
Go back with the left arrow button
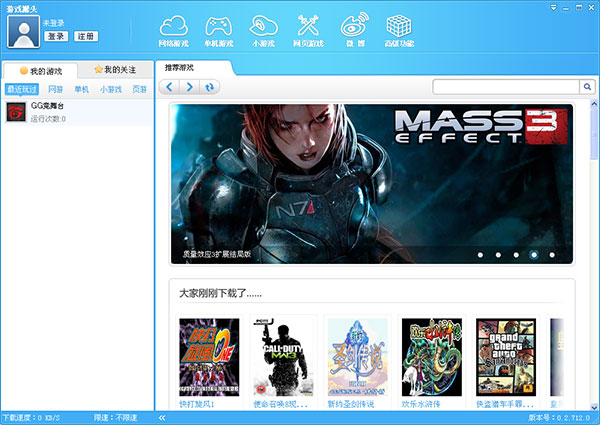[x=169, y=87]
